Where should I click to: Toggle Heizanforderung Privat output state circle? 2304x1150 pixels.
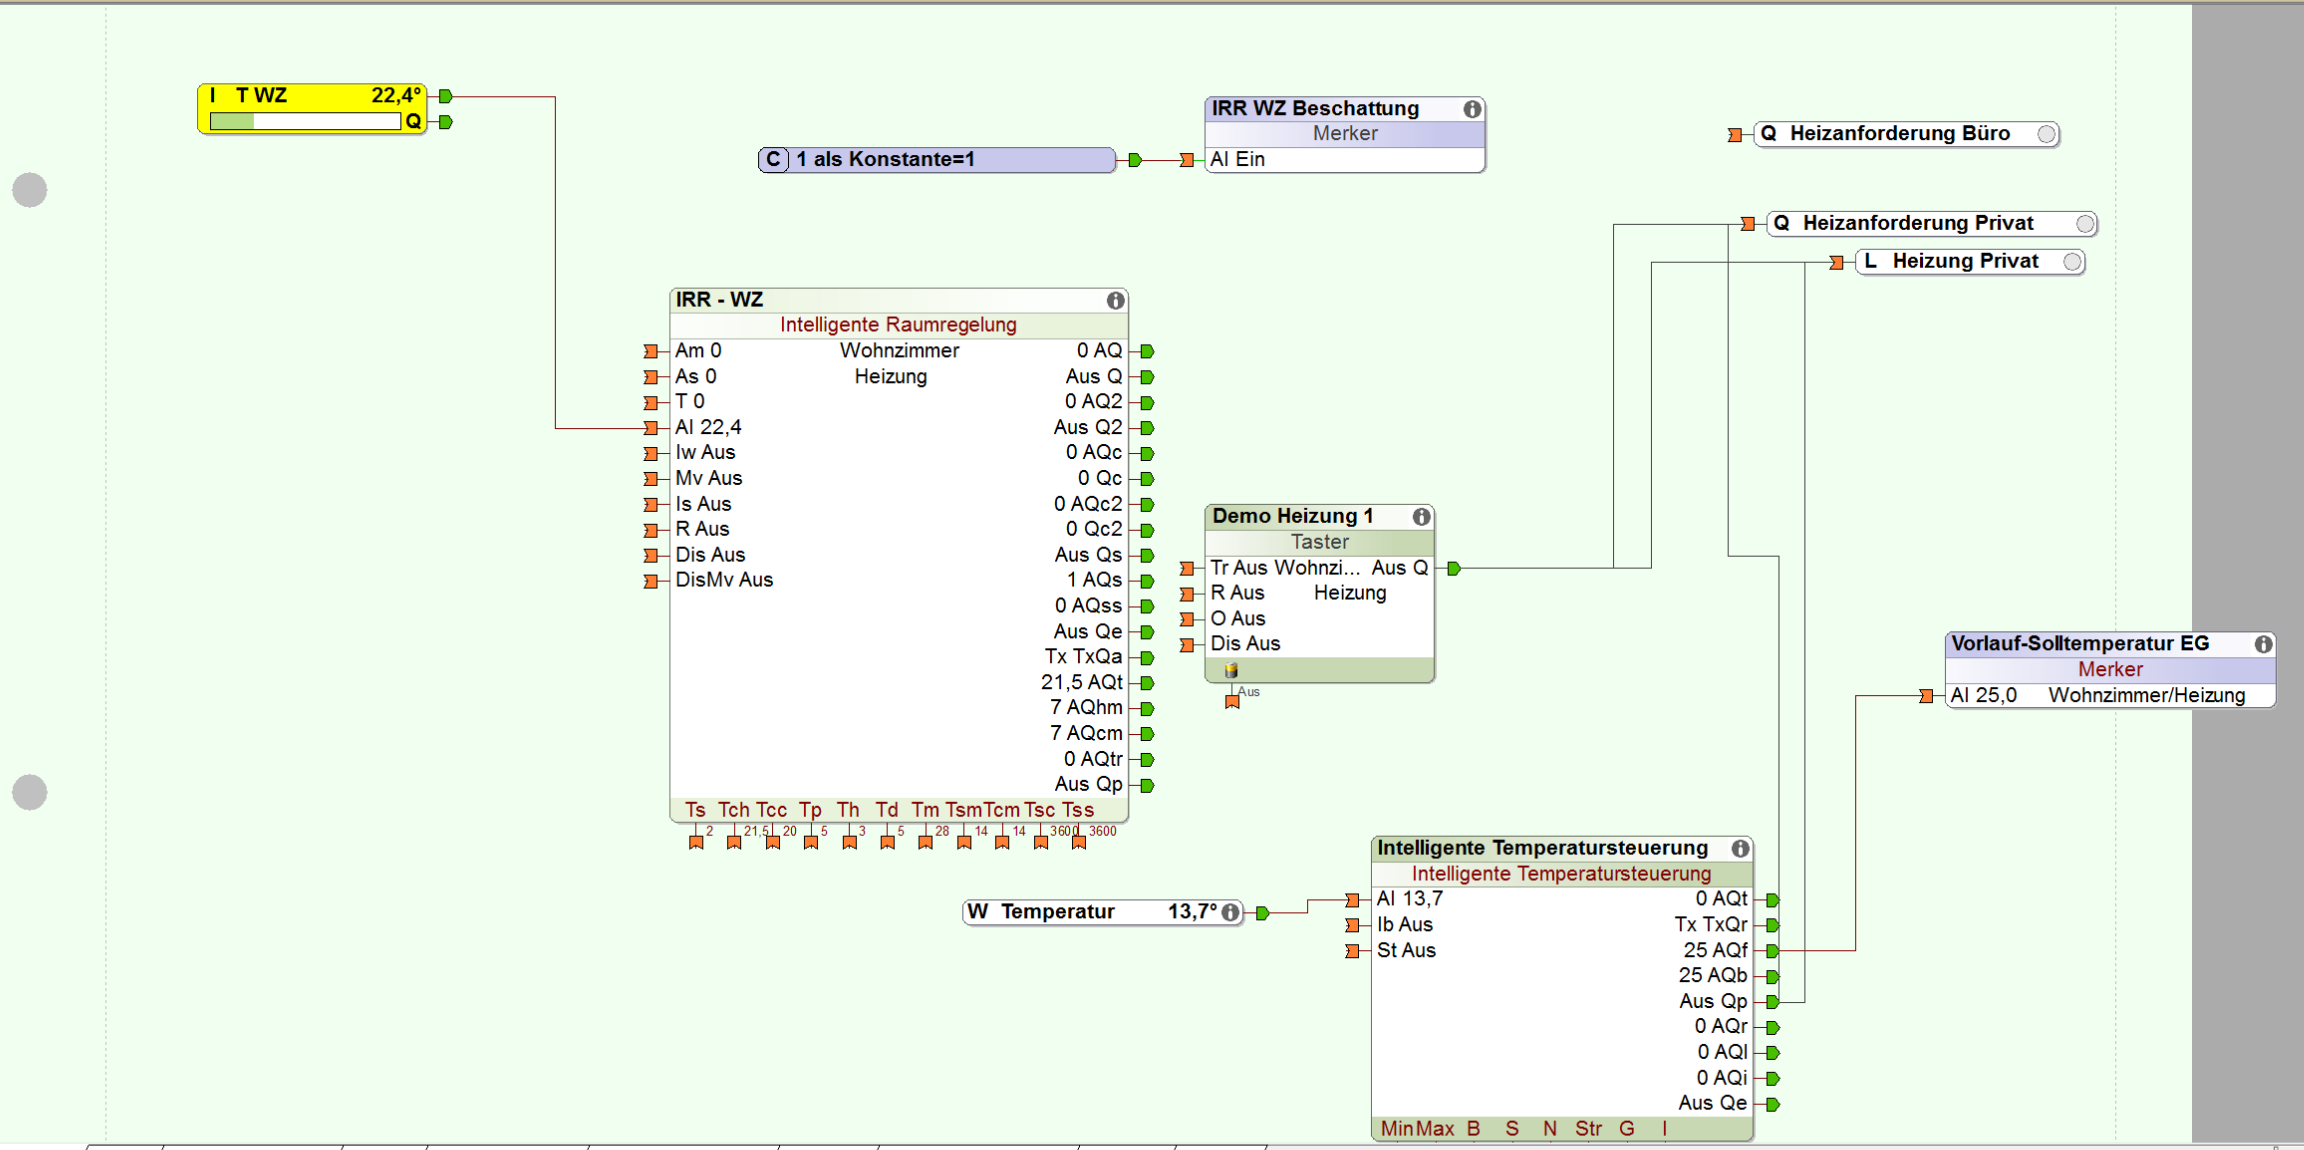pos(2084,224)
